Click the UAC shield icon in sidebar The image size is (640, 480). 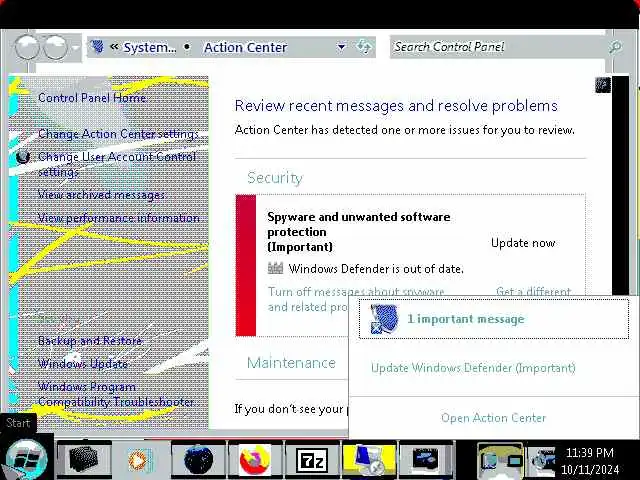coord(23,157)
